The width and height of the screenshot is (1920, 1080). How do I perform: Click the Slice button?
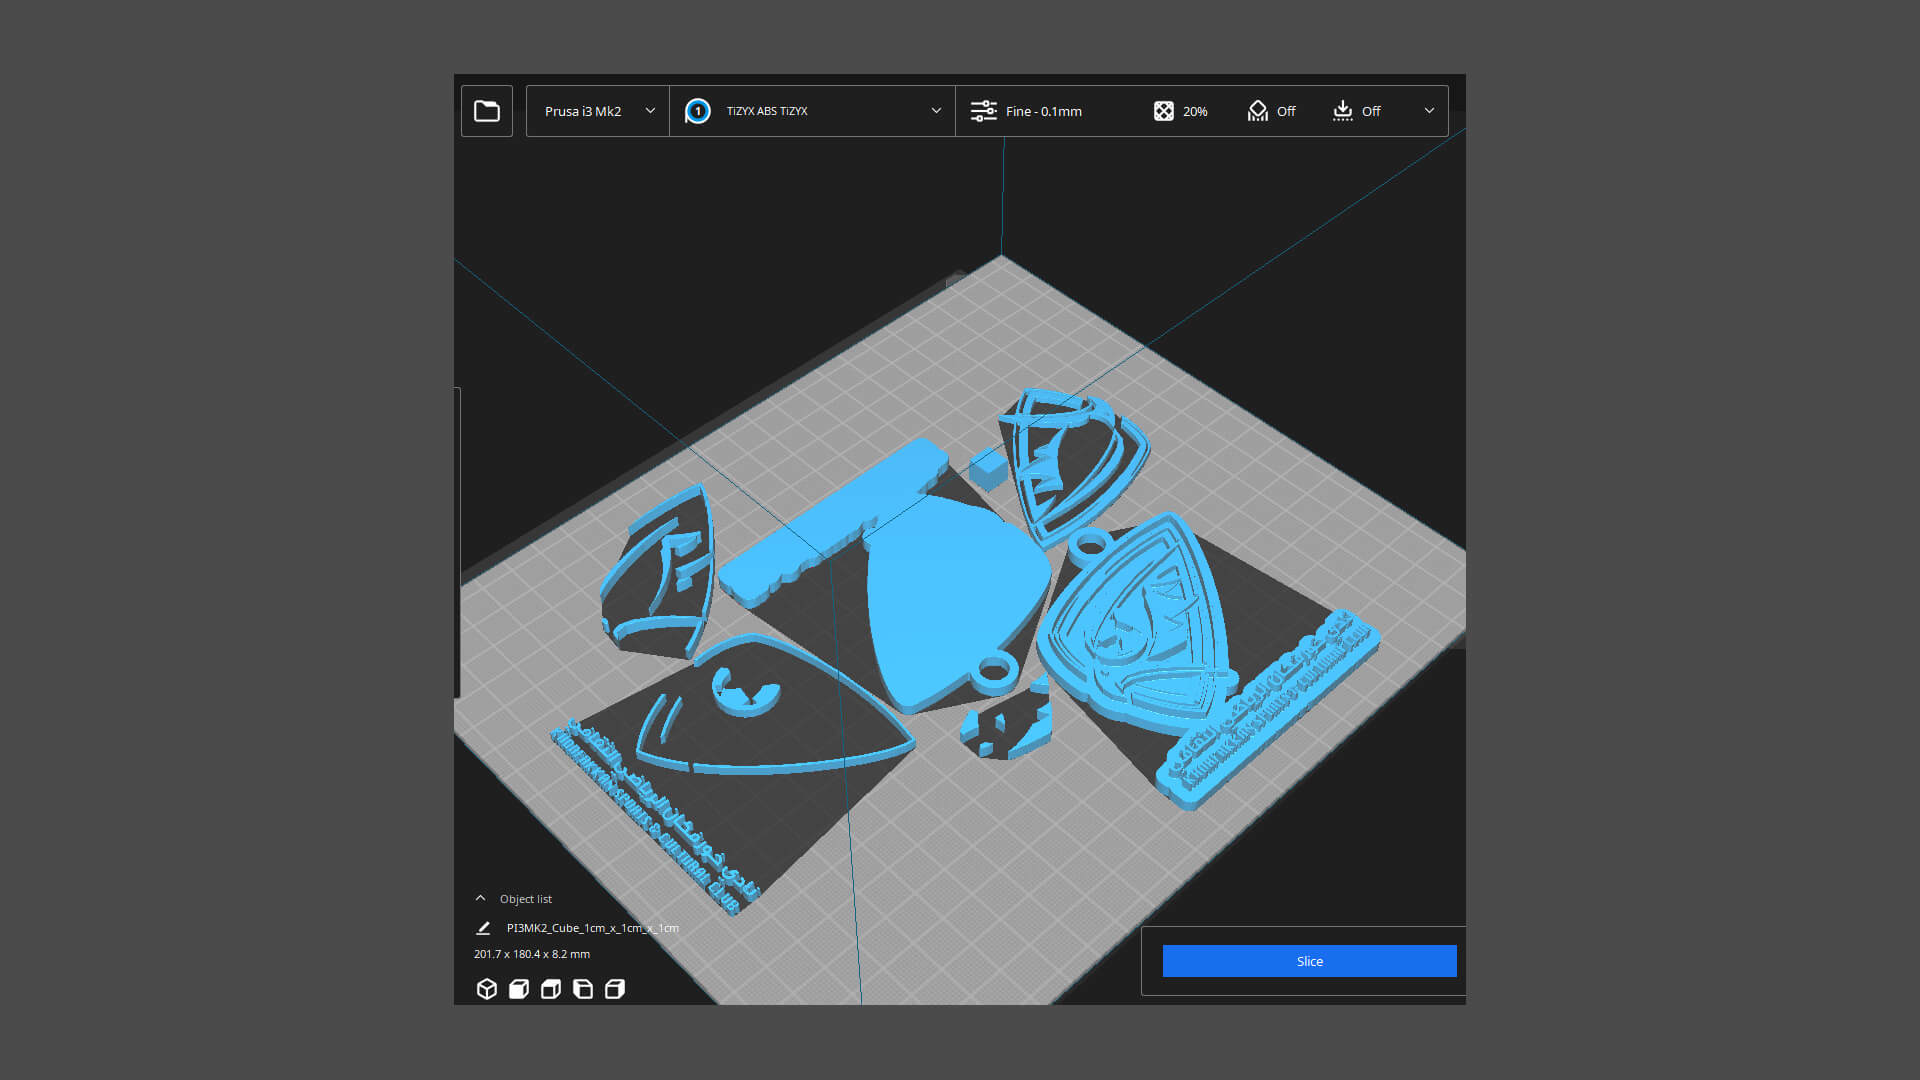click(1309, 961)
